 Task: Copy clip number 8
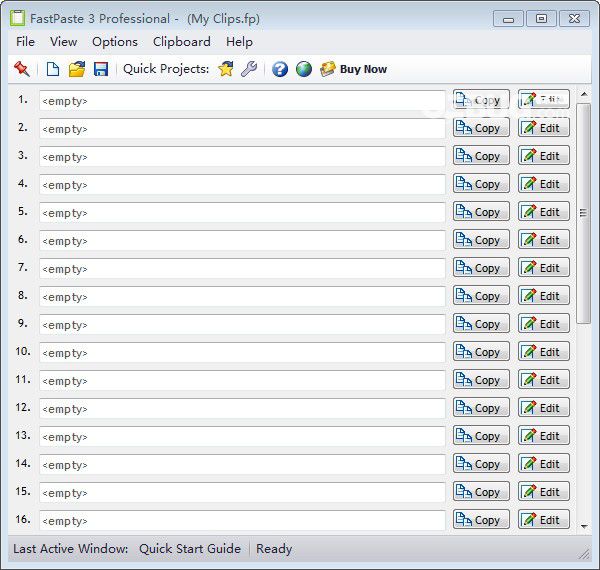pyautogui.click(x=481, y=295)
